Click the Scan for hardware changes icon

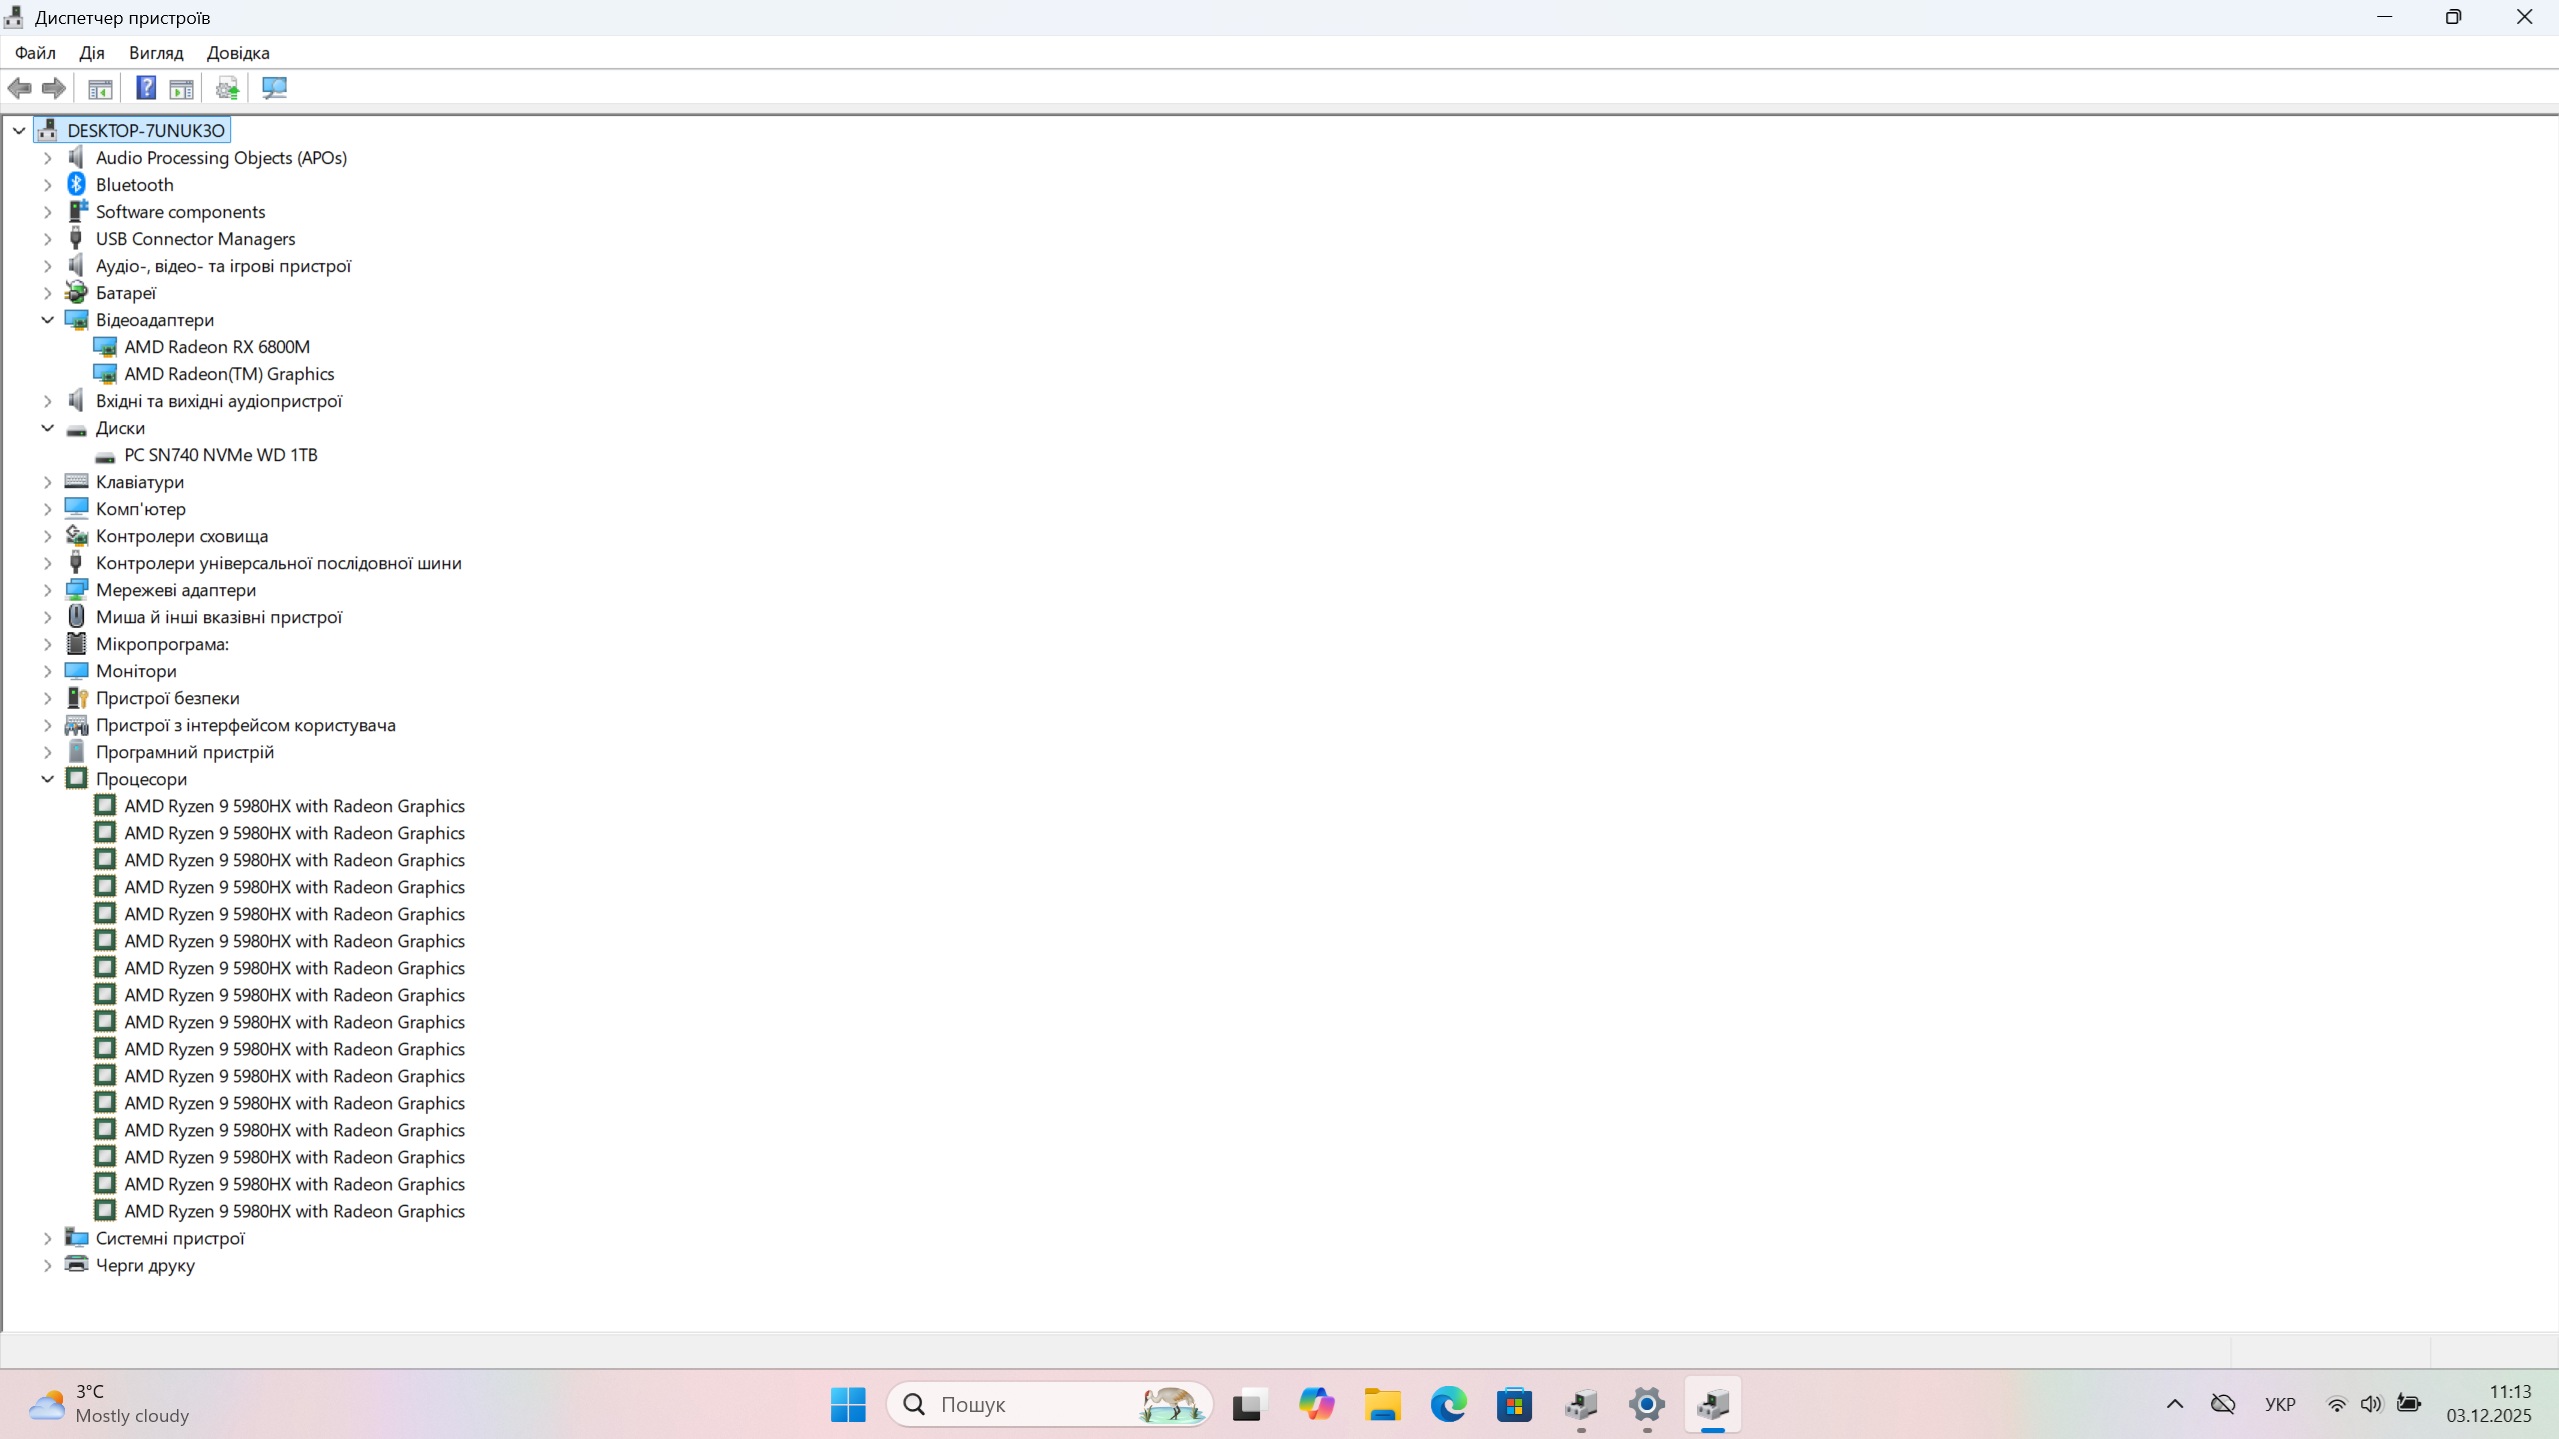274,88
